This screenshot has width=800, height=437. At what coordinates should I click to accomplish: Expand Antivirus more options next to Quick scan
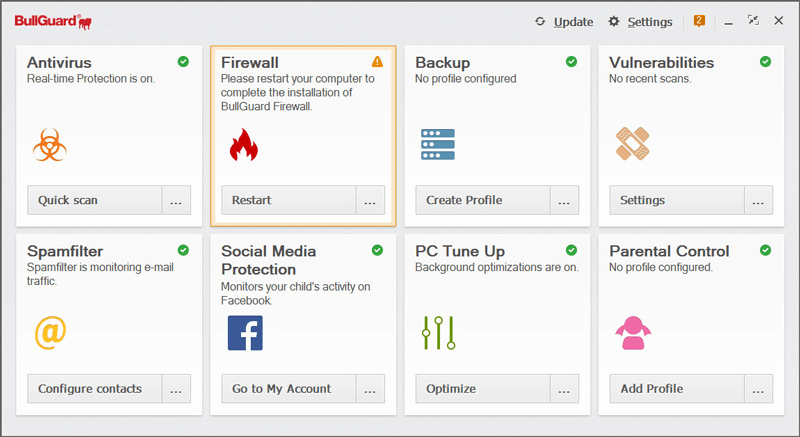tap(176, 200)
